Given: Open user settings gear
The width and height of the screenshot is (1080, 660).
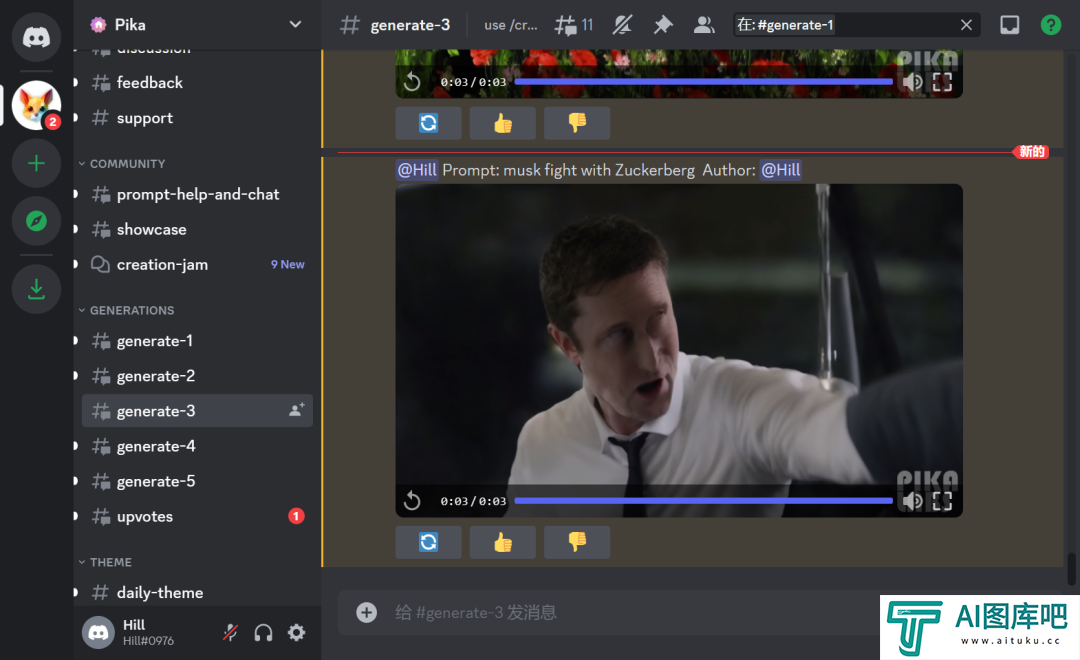Looking at the screenshot, I should [x=296, y=632].
